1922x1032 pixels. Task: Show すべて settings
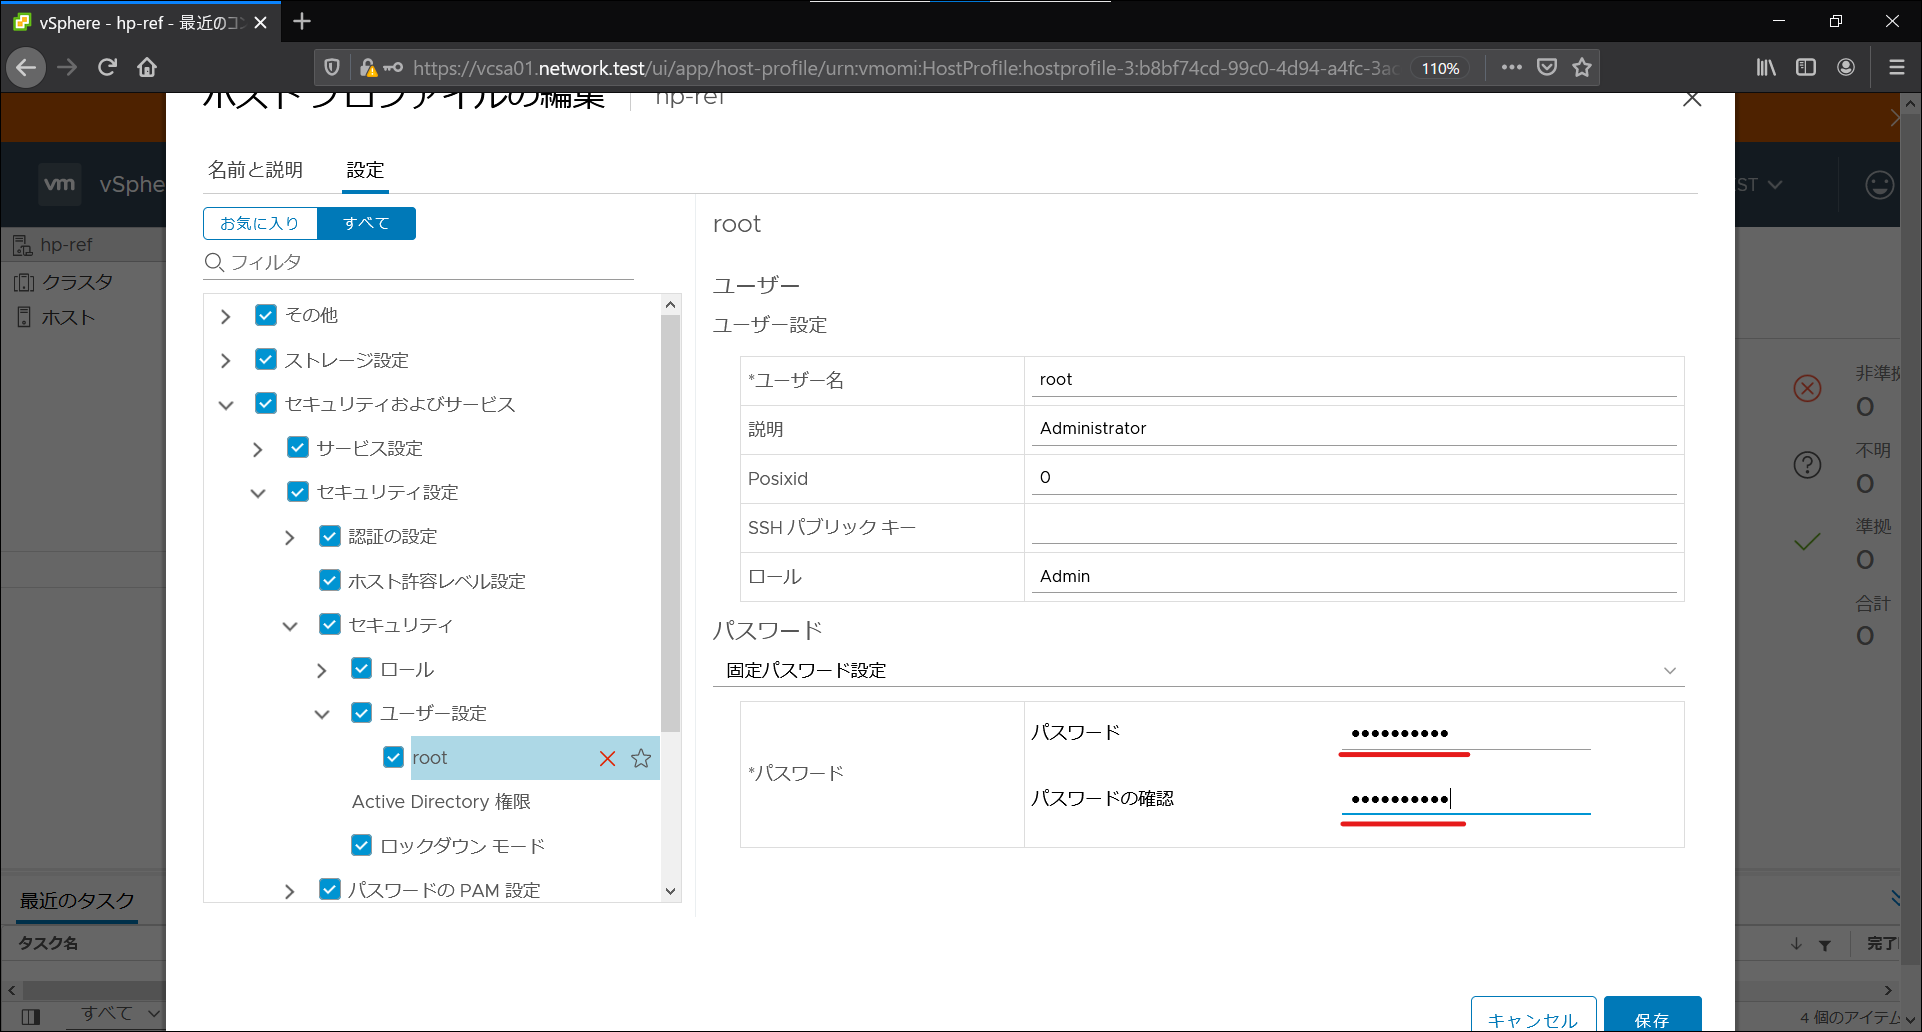(x=366, y=223)
